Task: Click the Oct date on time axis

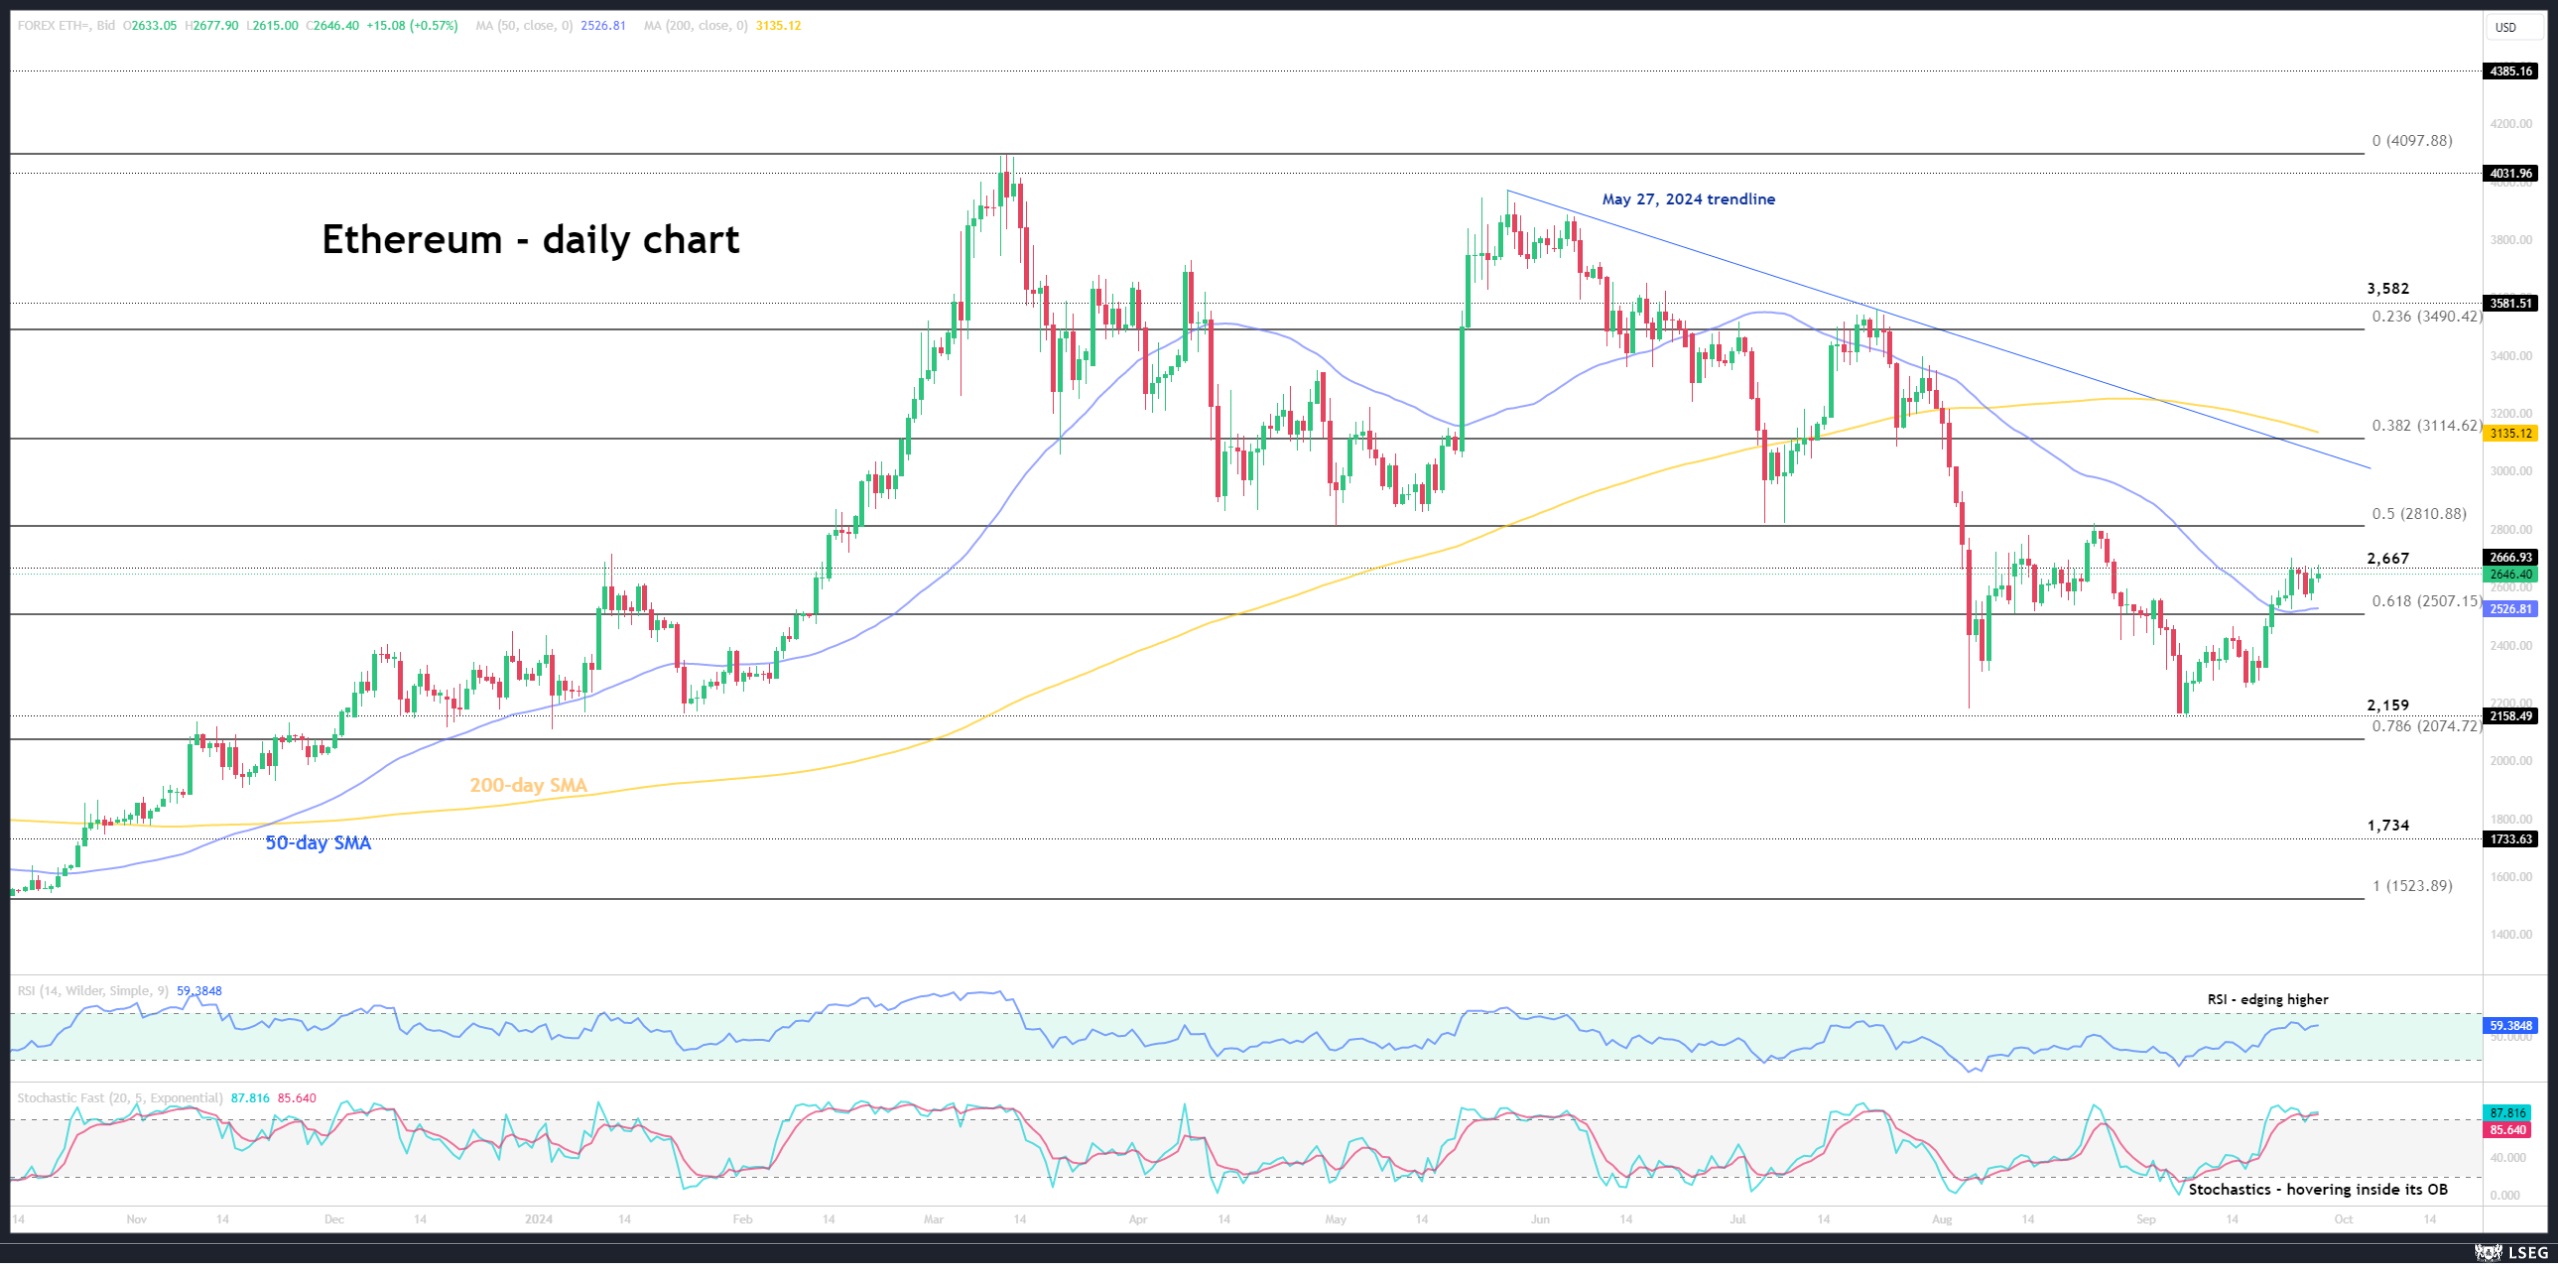Action: (x=2343, y=1219)
